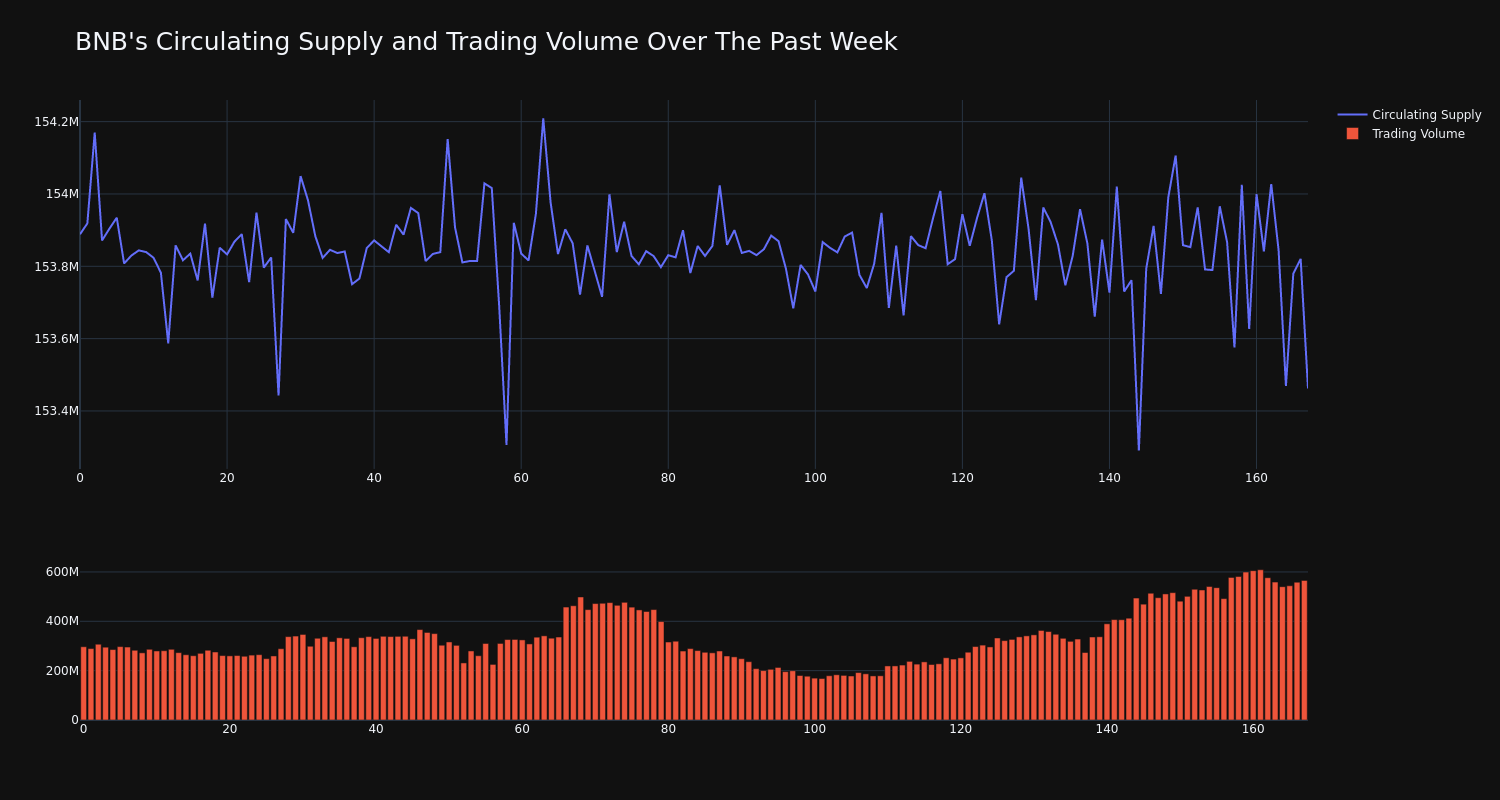1500x800 pixels.
Task: Click the 153.8M y-axis label
Action: [56, 267]
